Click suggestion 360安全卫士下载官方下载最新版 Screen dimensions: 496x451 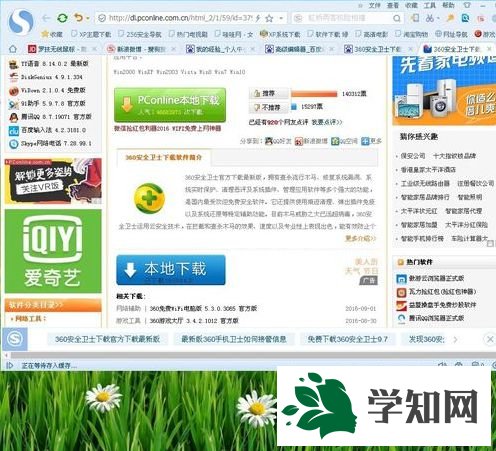tap(107, 339)
